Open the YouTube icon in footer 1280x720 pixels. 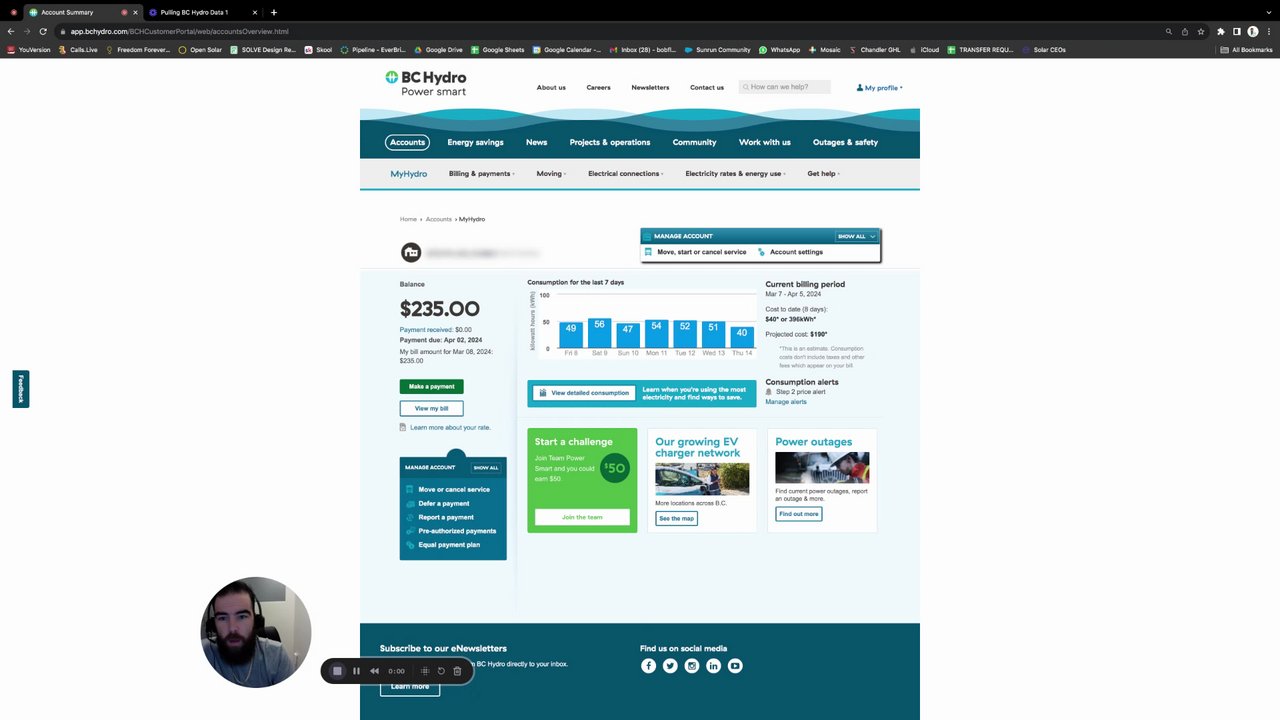pyautogui.click(x=735, y=666)
